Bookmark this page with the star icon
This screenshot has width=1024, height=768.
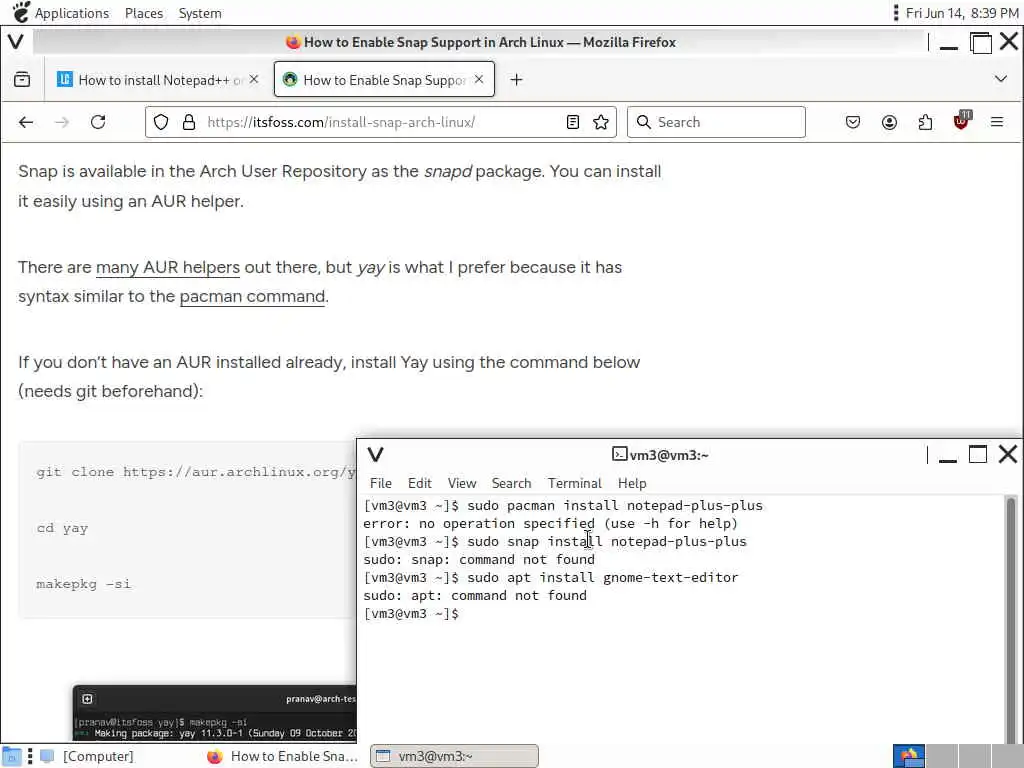[x=601, y=122]
